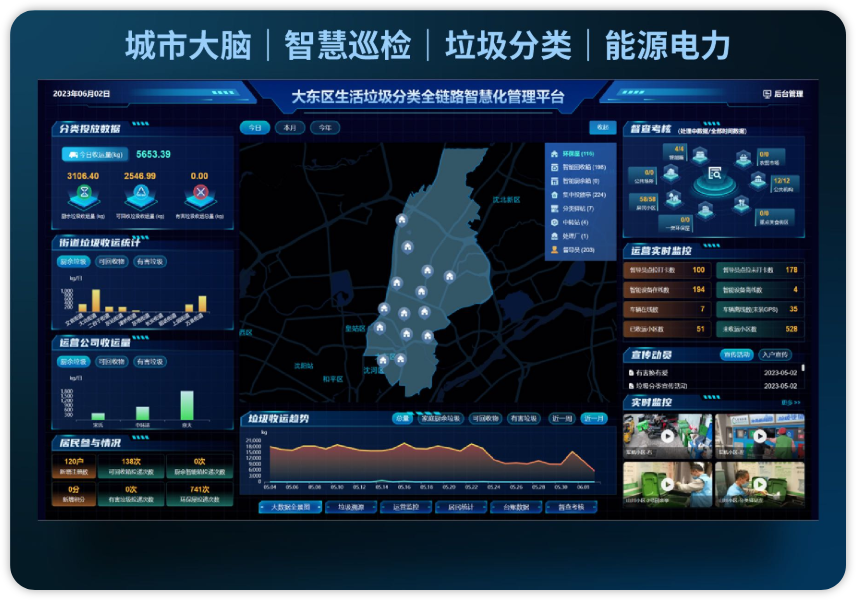The image size is (856, 600).
Task: Click the 环保屋 house icon in legend
Action: pos(554,153)
